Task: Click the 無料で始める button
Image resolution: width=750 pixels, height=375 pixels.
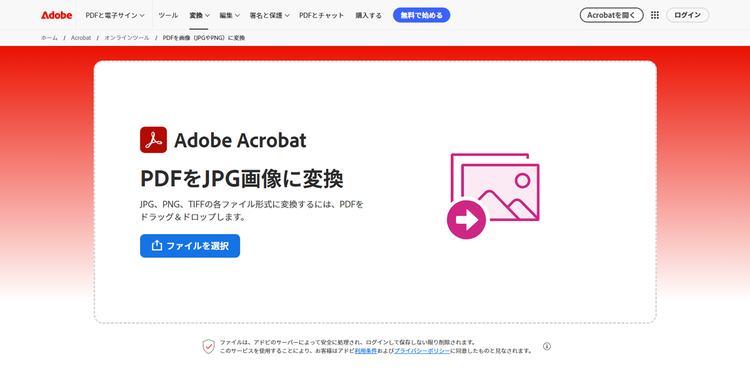Action: click(421, 15)
